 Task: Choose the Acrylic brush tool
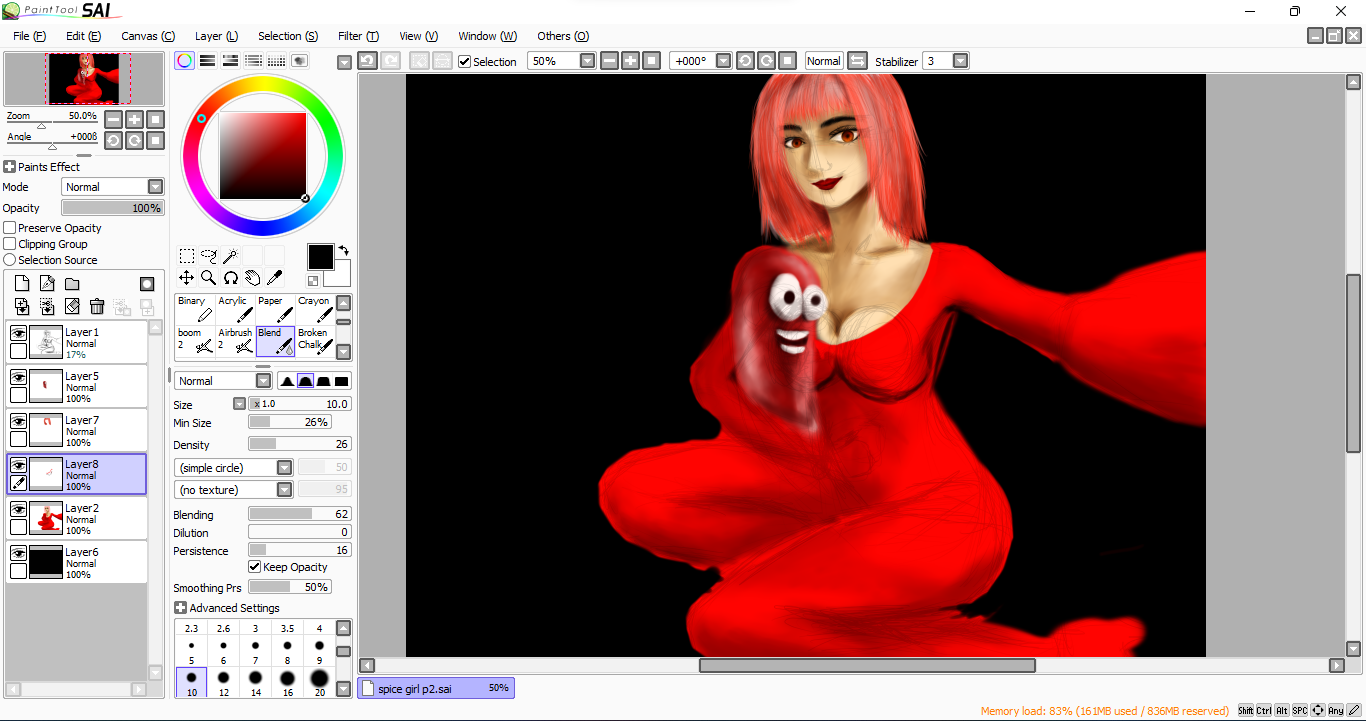click(235, 309)
